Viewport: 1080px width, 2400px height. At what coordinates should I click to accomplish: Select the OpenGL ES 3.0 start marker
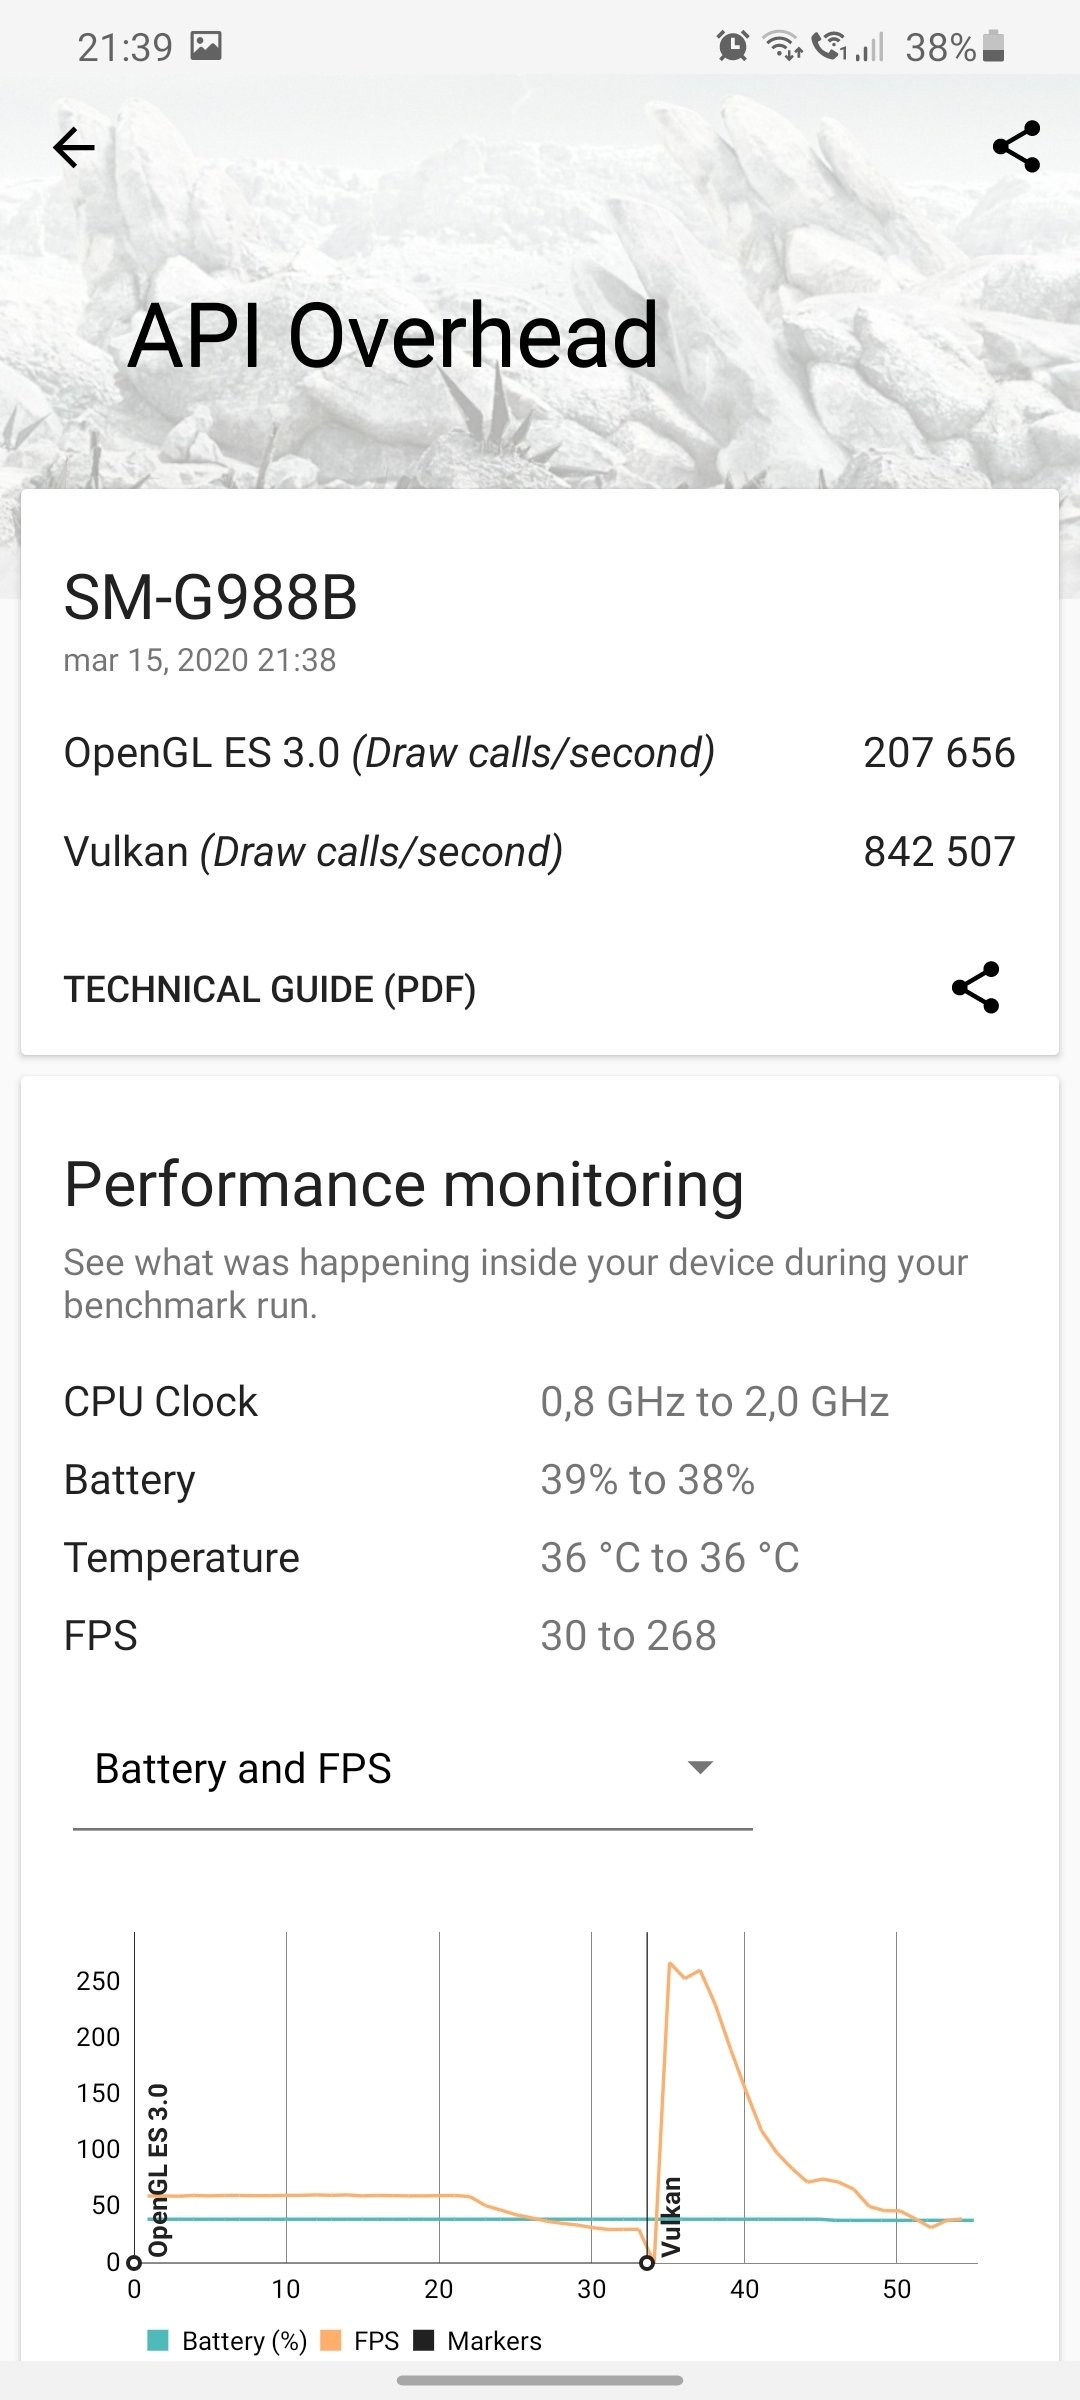[134, 2262]
